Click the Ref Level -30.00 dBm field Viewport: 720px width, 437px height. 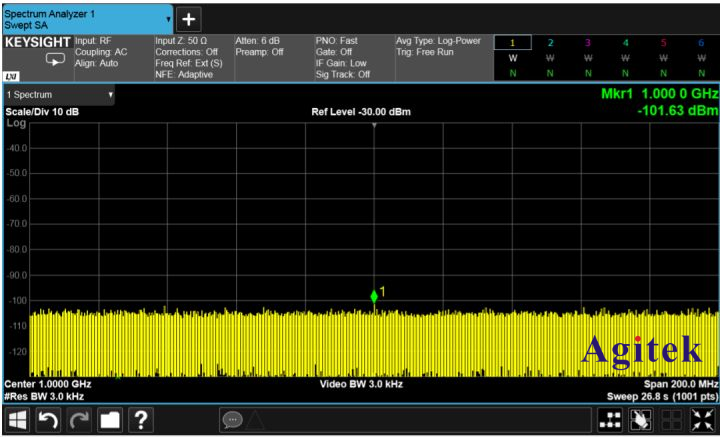click(x=360, y=111)
